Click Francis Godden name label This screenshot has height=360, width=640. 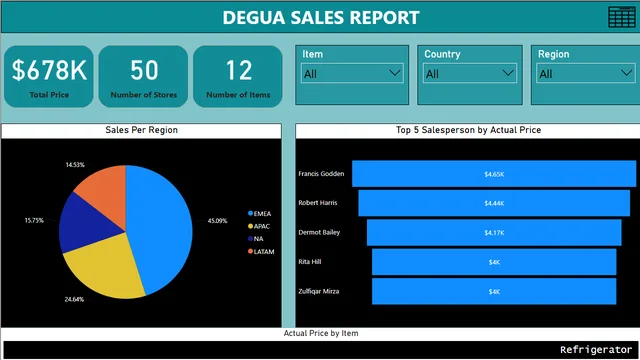click(321, 174)
